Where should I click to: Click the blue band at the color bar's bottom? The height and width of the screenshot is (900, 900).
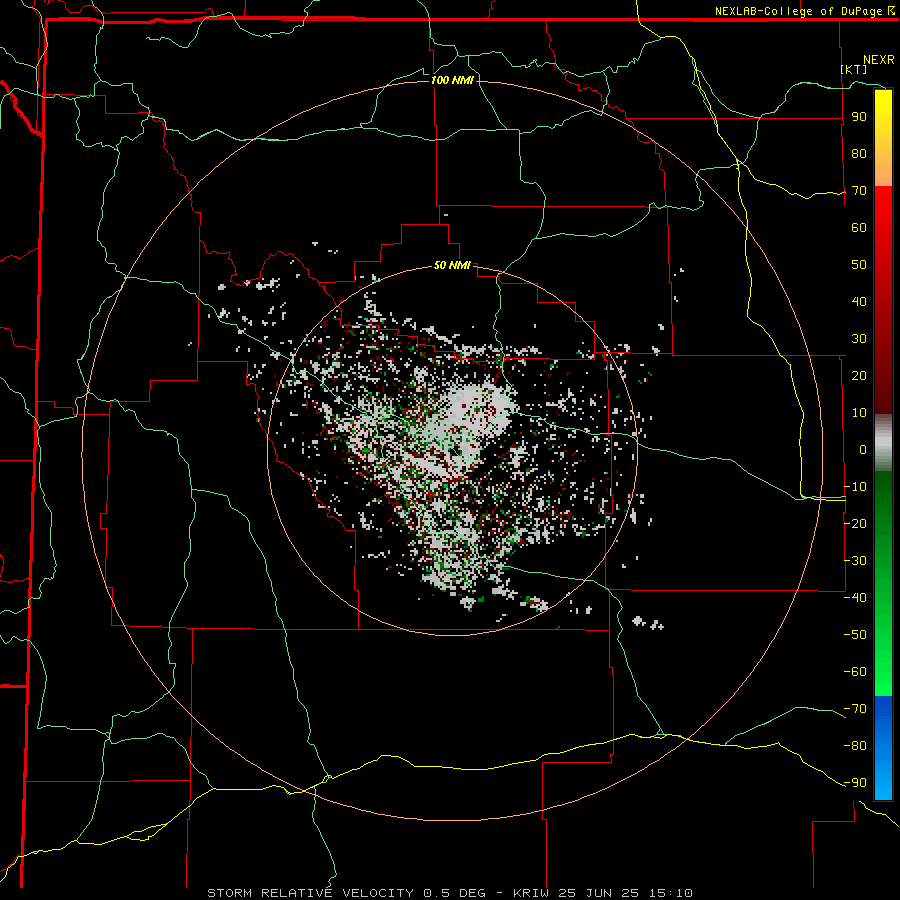point(883,748)
